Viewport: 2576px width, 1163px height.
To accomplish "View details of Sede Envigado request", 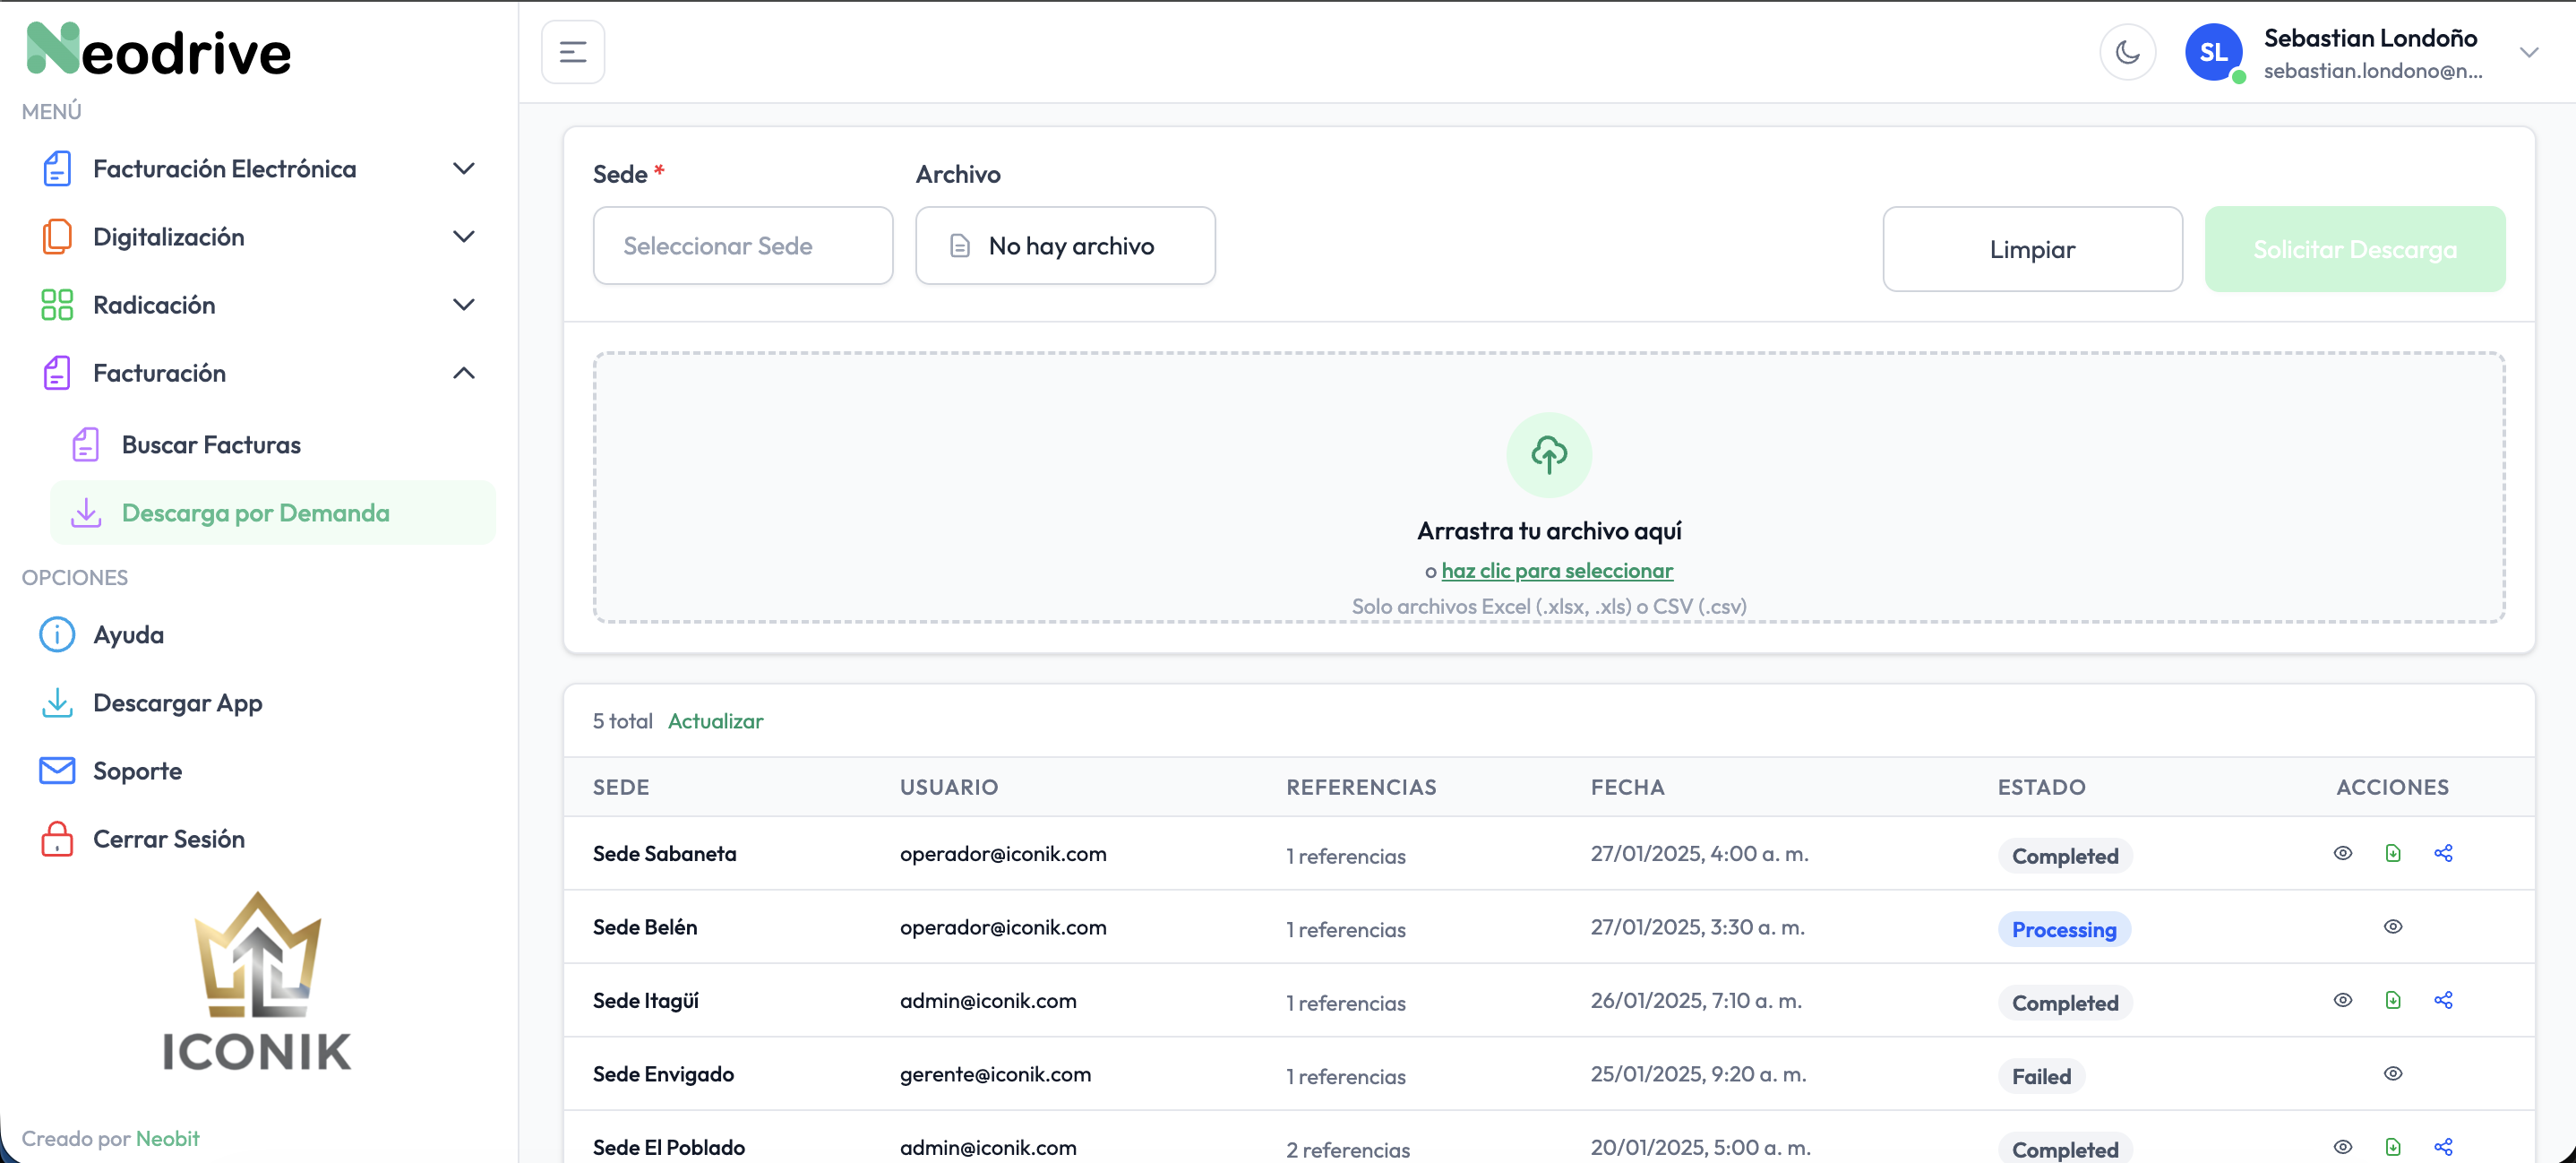I will 2392,1074.
